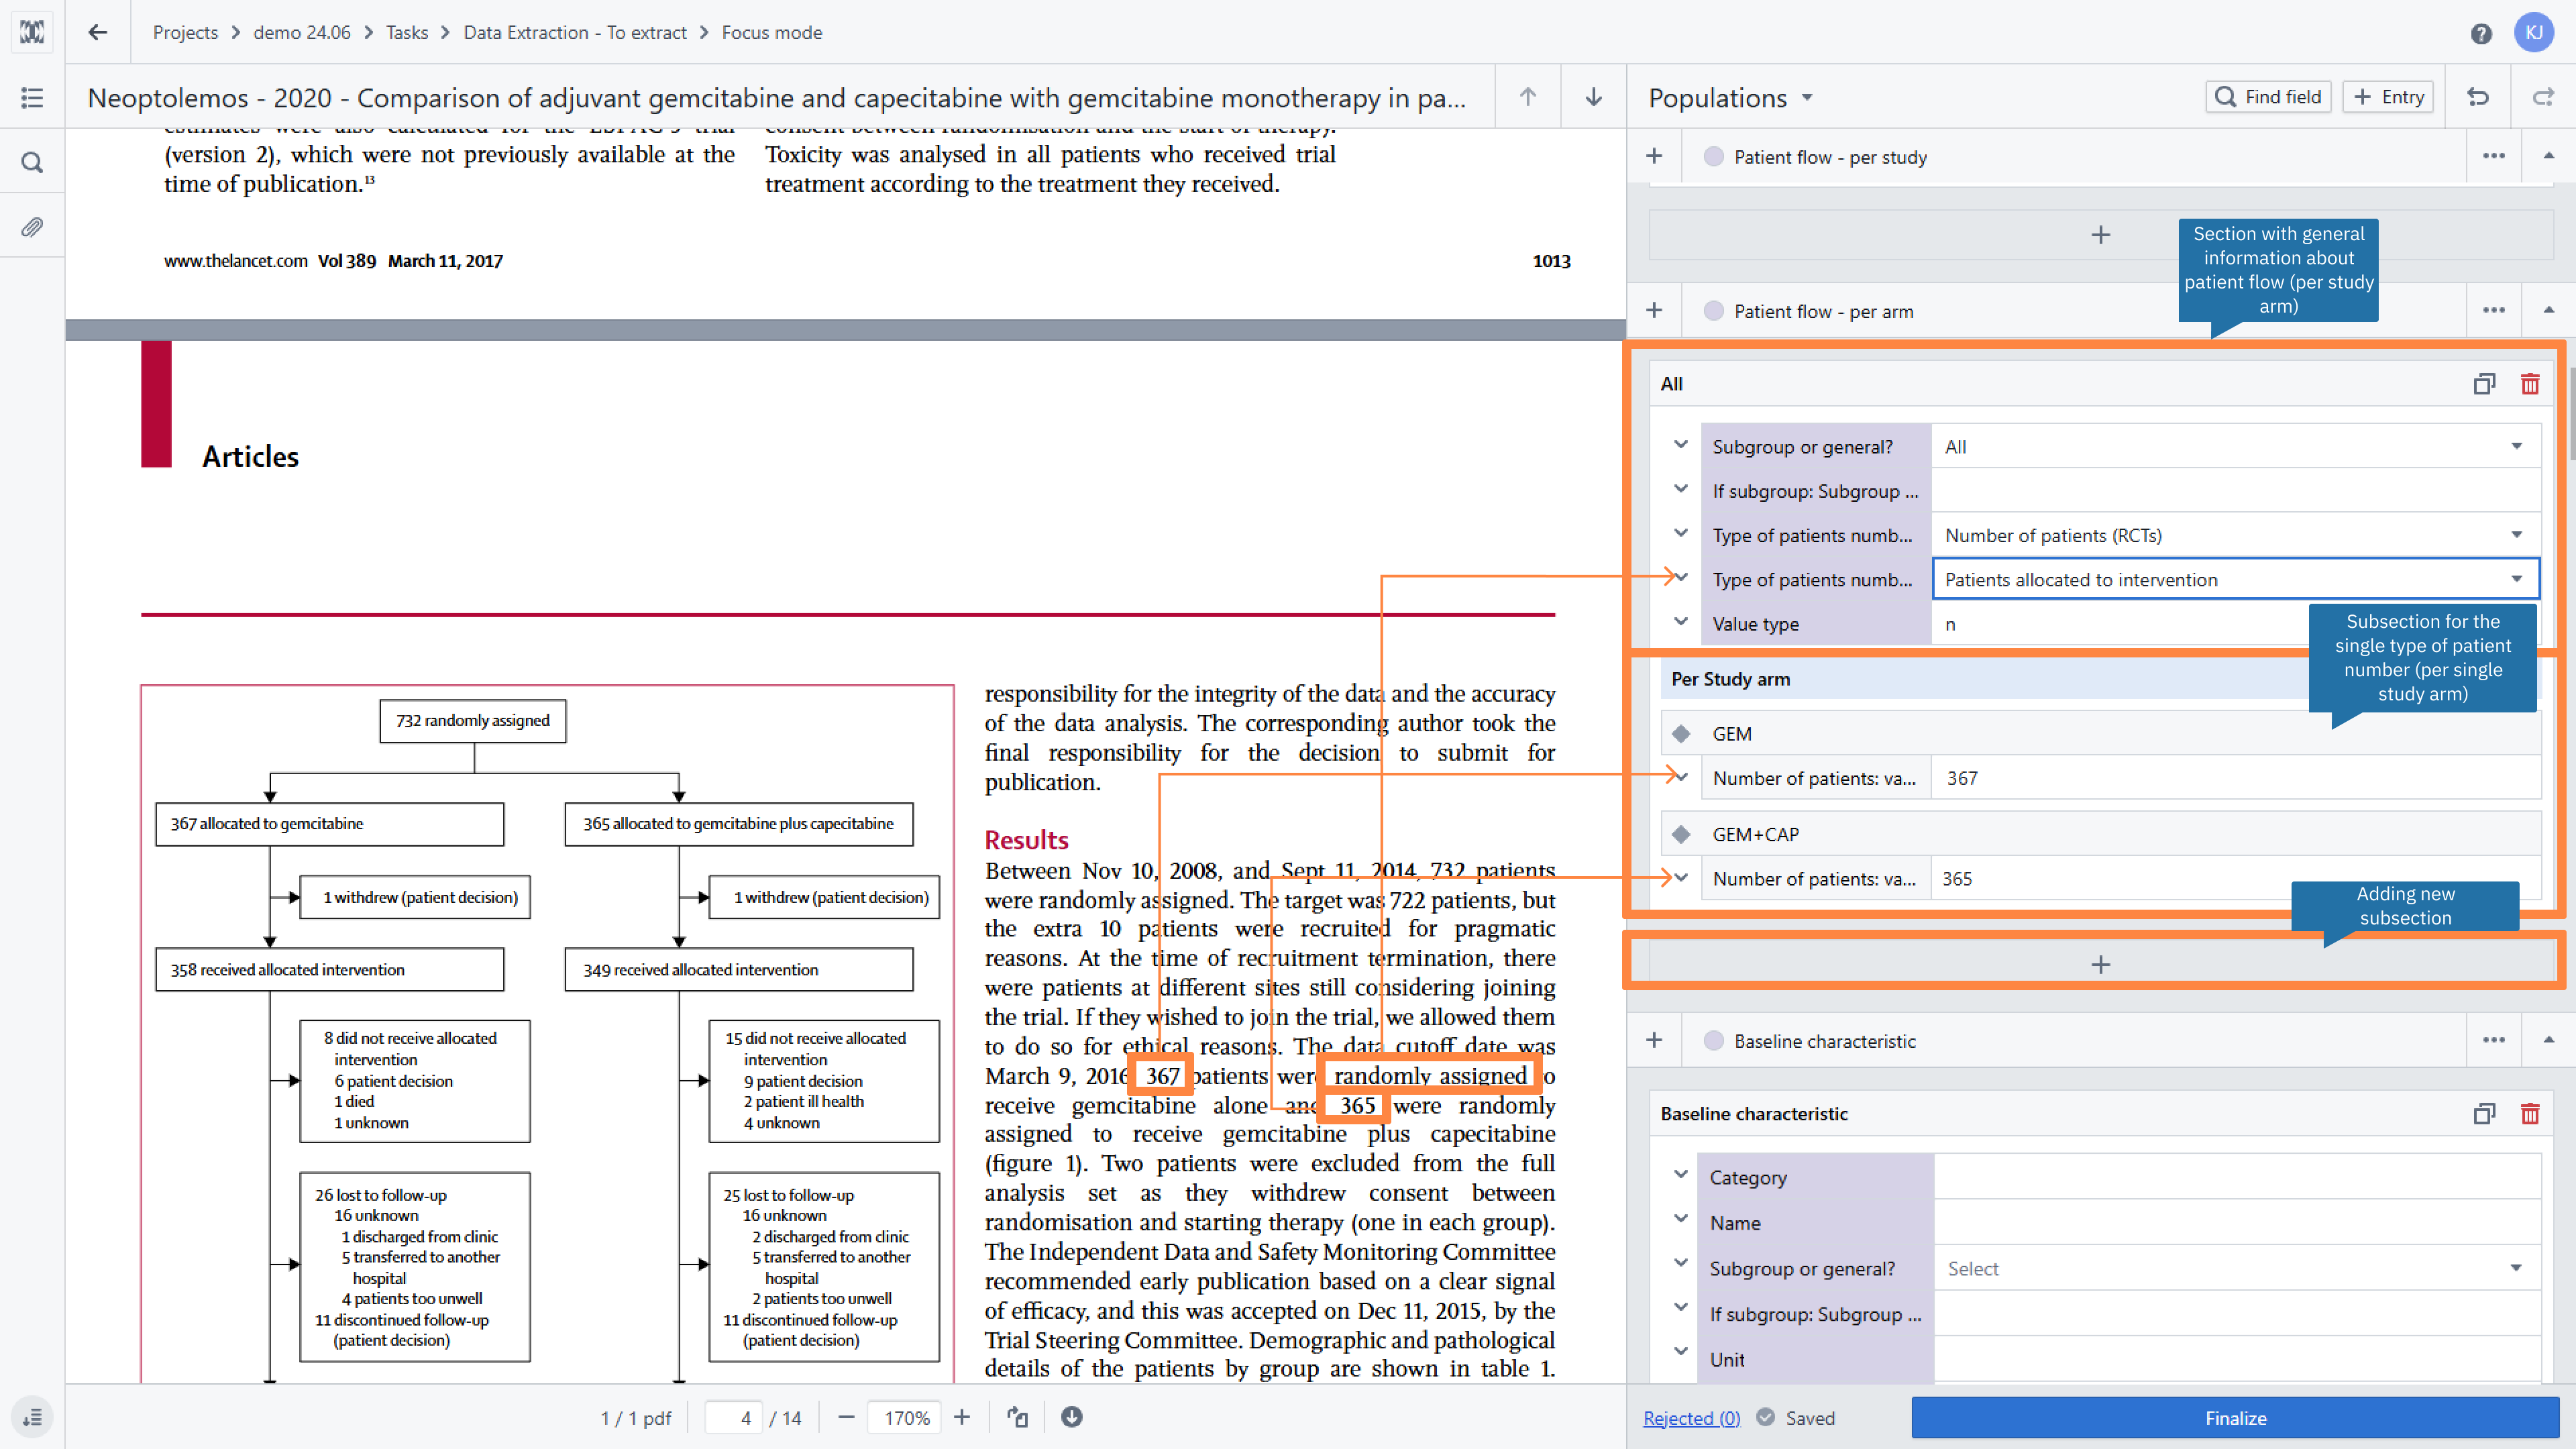Add new subsection under Patient flow per study

[2100, 234]
